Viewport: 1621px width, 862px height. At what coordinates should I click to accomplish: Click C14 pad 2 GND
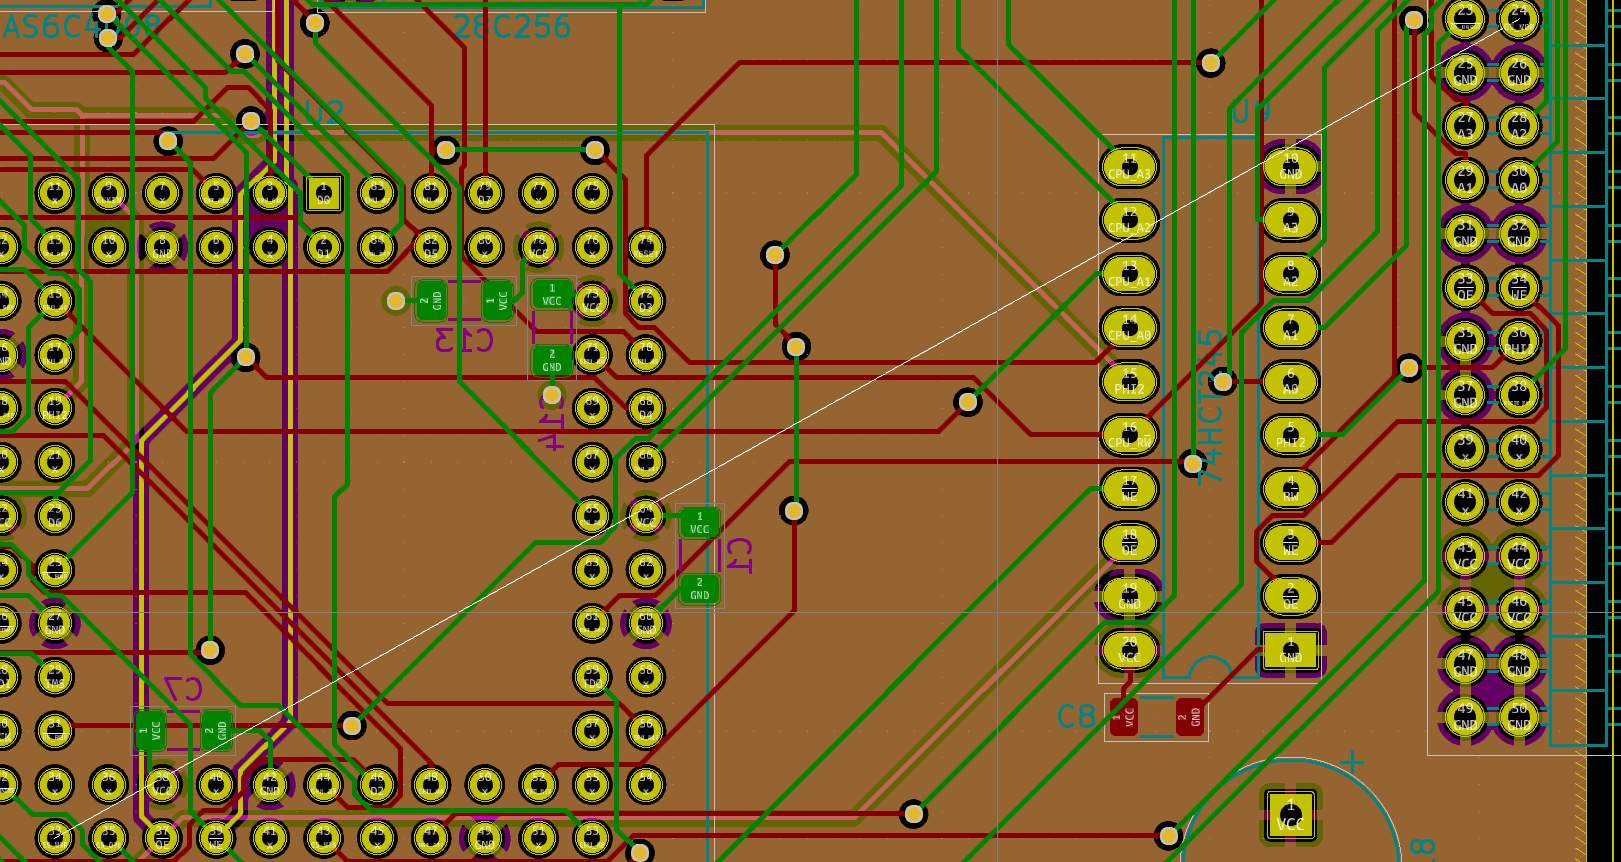pyautogui.click(x=552, y=360)
